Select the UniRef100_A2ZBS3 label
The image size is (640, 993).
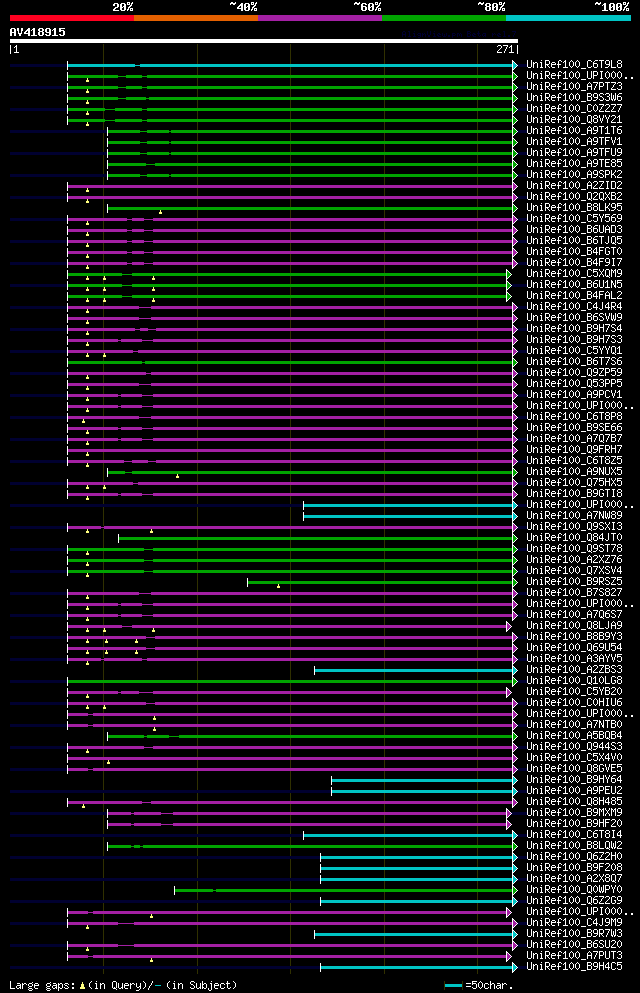coord(574,670)
